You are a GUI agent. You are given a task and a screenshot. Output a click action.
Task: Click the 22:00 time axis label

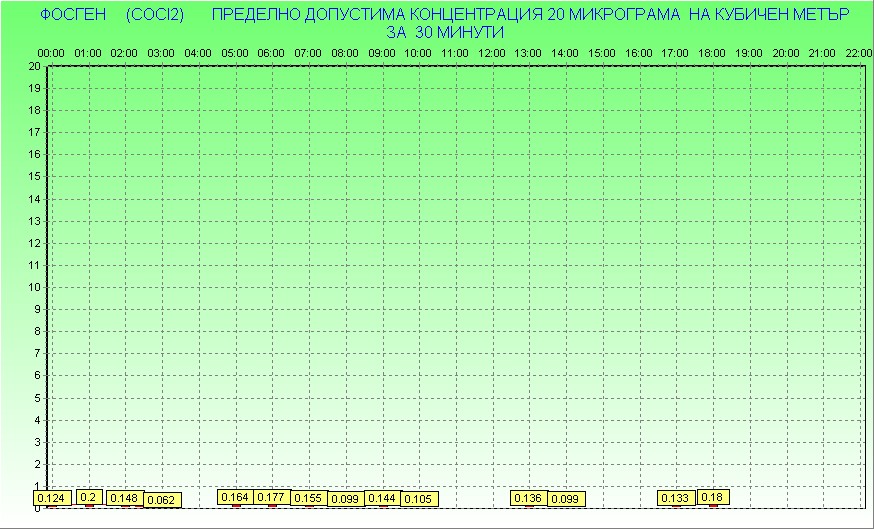click(858, 52)
